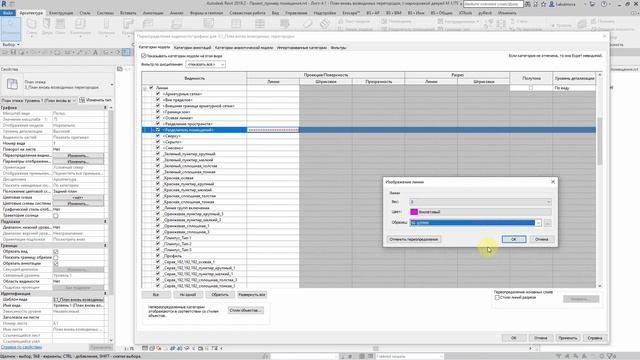Click OK in the line graphics dialog

click(x=513, y=239)
